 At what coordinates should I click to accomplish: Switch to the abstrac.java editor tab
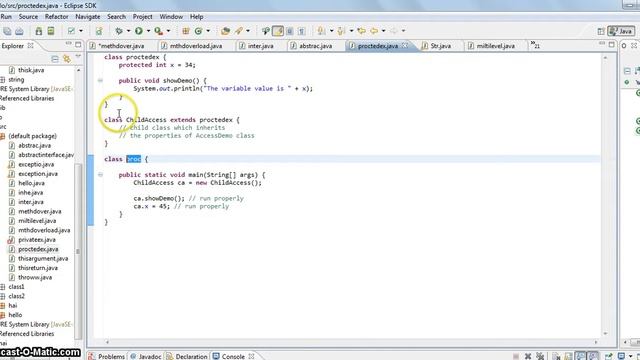[x=316, y=46]
